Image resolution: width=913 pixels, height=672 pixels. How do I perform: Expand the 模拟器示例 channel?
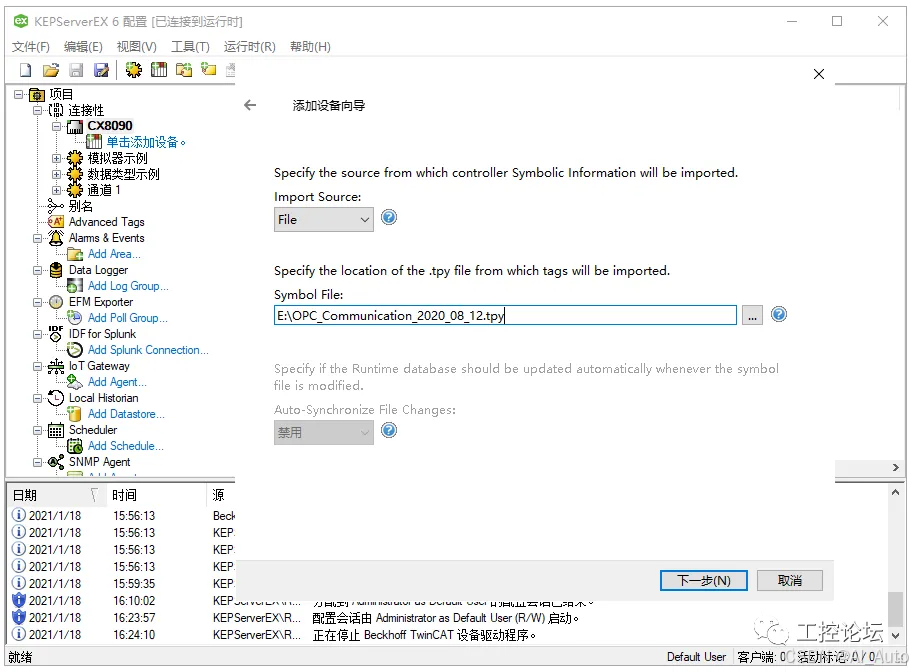[56, 158]
